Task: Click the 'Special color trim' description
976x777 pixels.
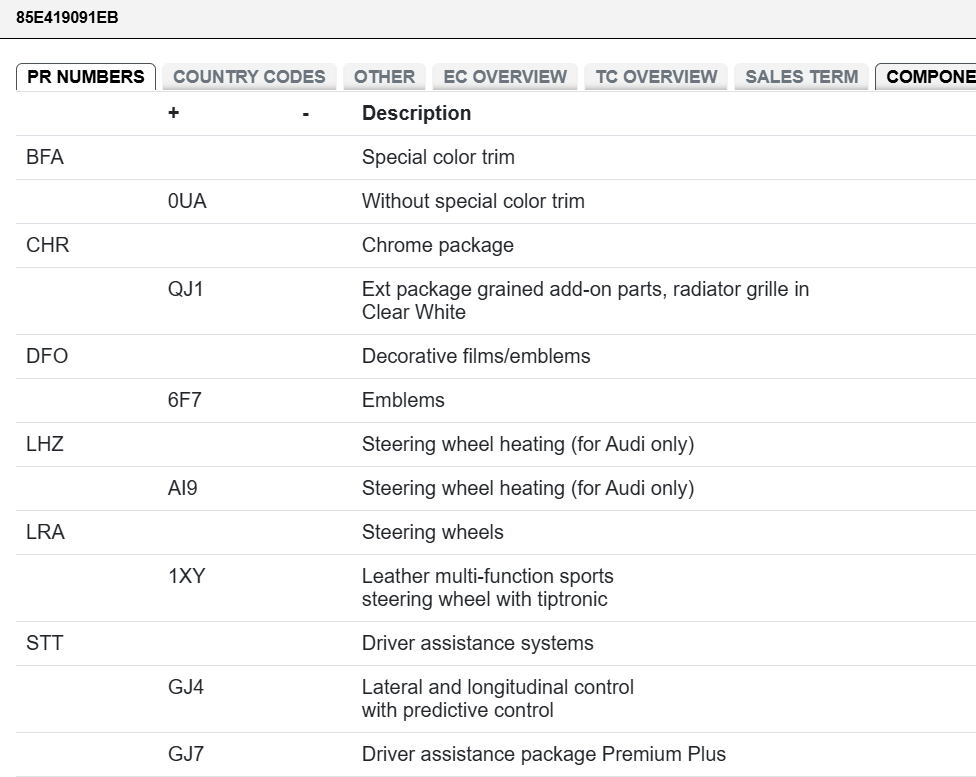Action: pyautogui.click(x=438, y=157)
